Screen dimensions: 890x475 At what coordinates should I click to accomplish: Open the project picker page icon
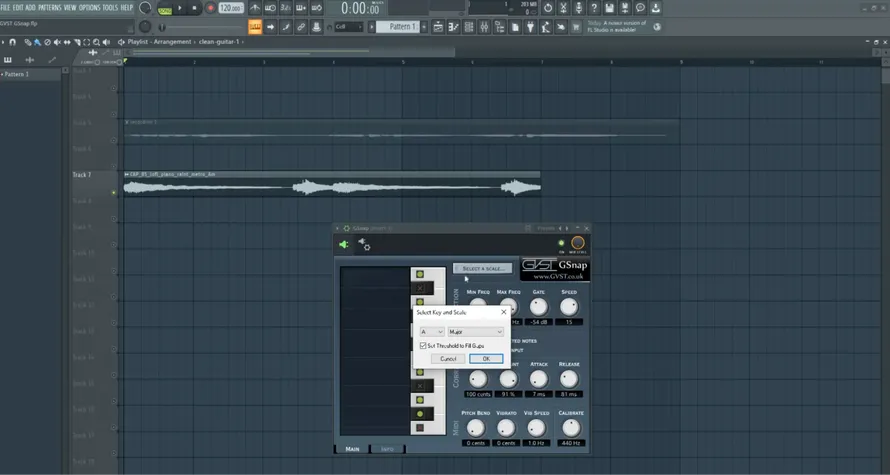click(x=515, y=27)
